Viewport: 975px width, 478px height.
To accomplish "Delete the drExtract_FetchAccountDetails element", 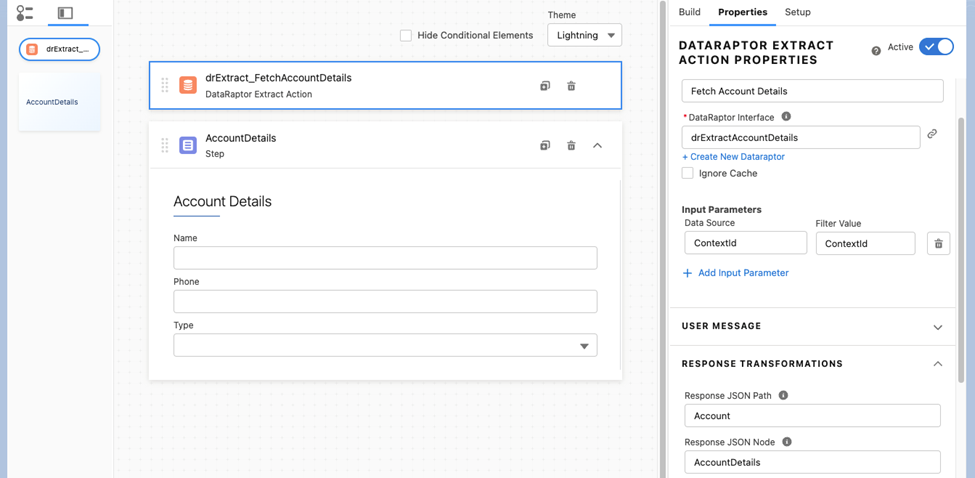I will click(x=571, y=86).
